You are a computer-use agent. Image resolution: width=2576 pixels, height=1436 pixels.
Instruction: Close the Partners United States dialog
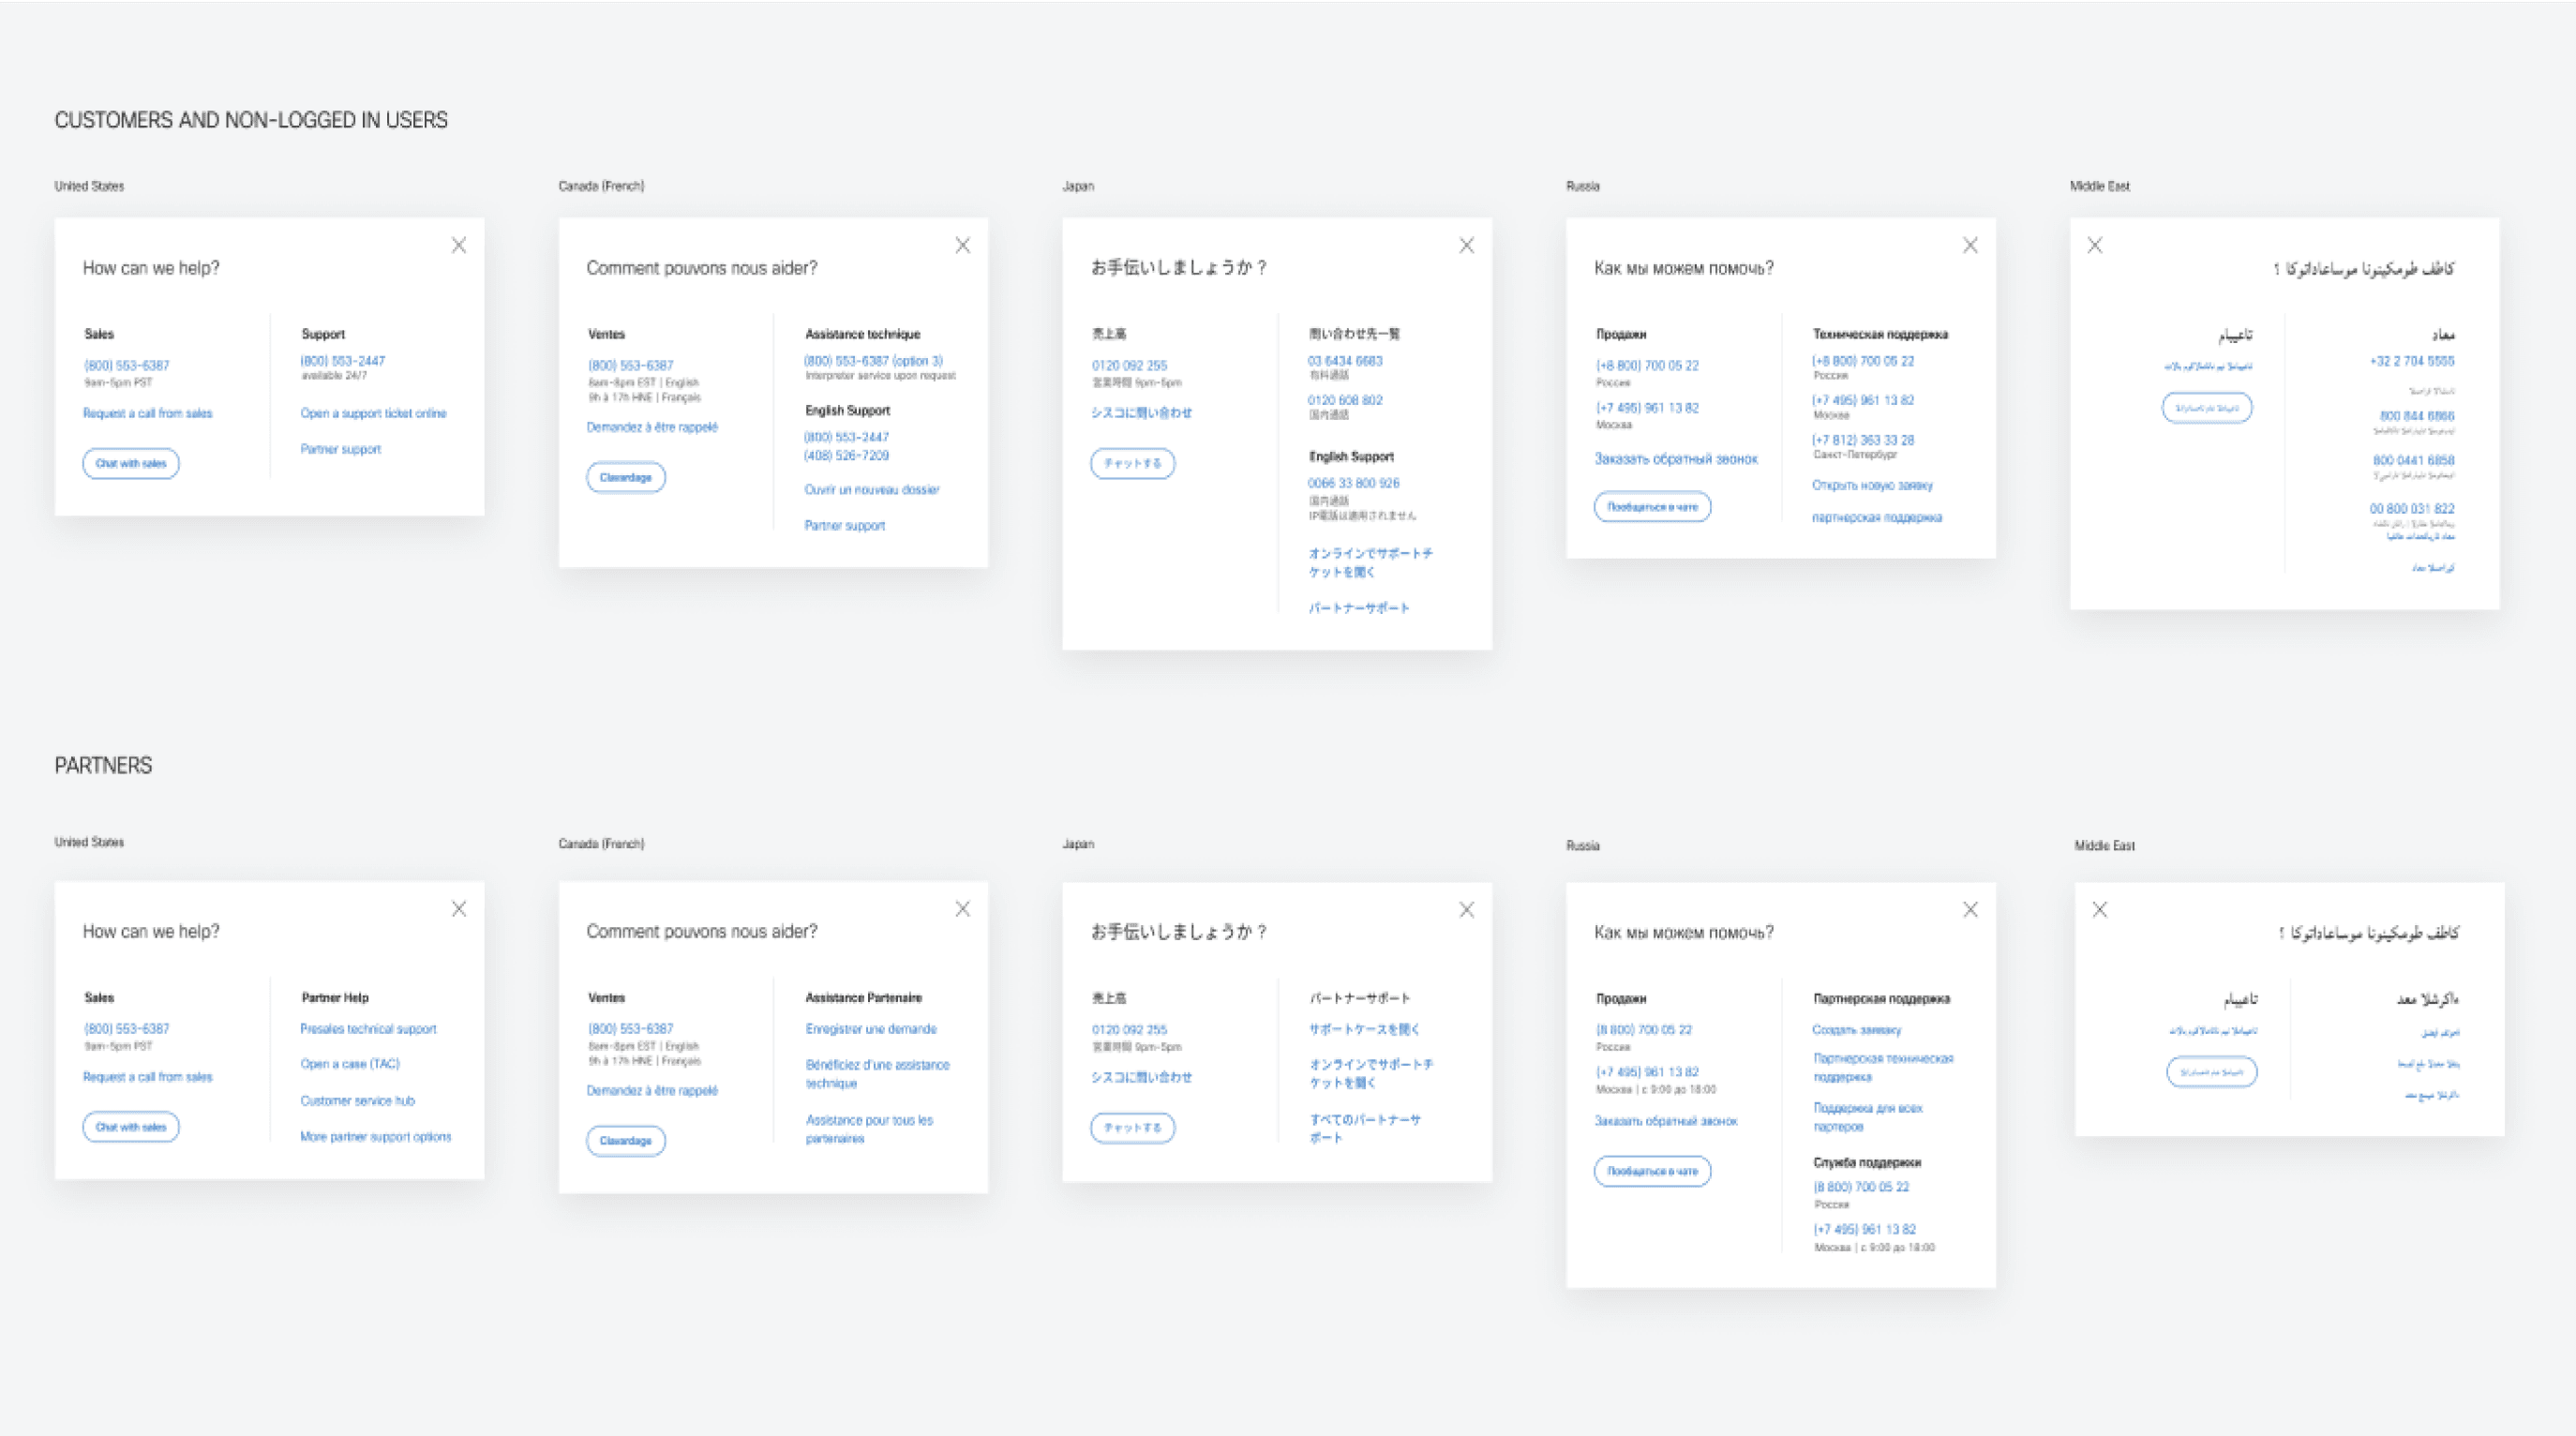(459, 909)
